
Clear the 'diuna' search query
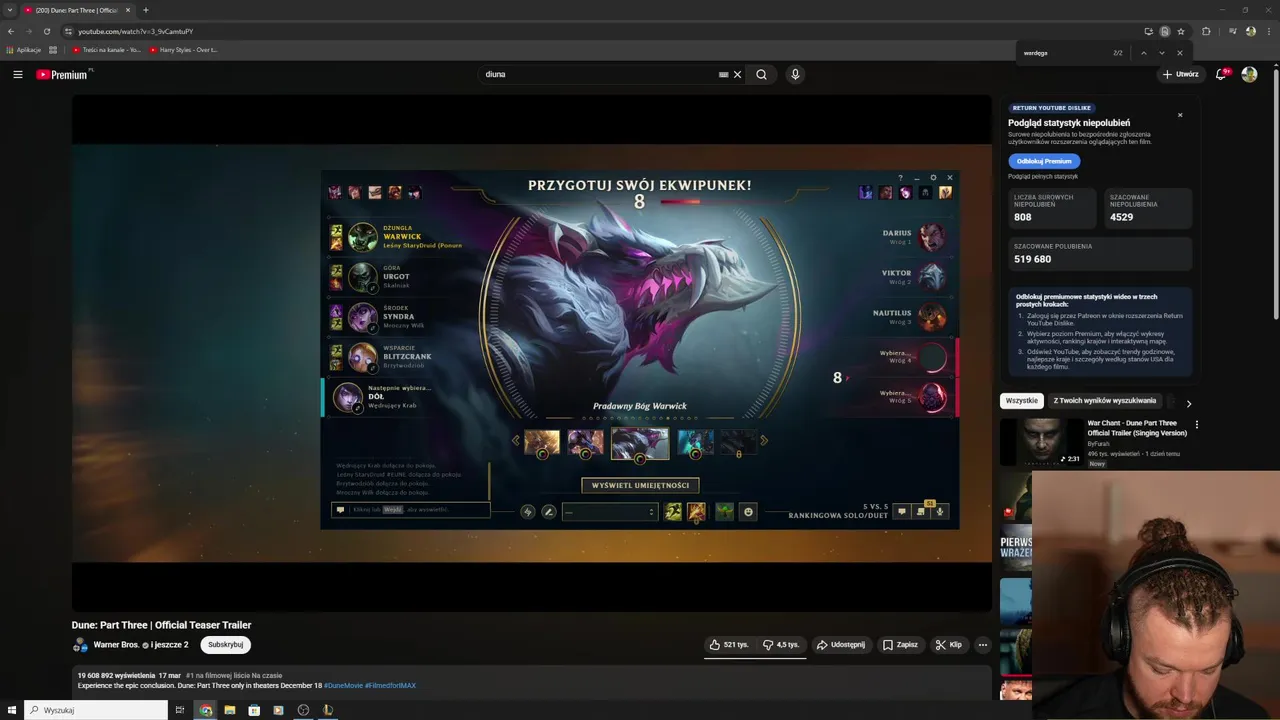pos(738,74)
